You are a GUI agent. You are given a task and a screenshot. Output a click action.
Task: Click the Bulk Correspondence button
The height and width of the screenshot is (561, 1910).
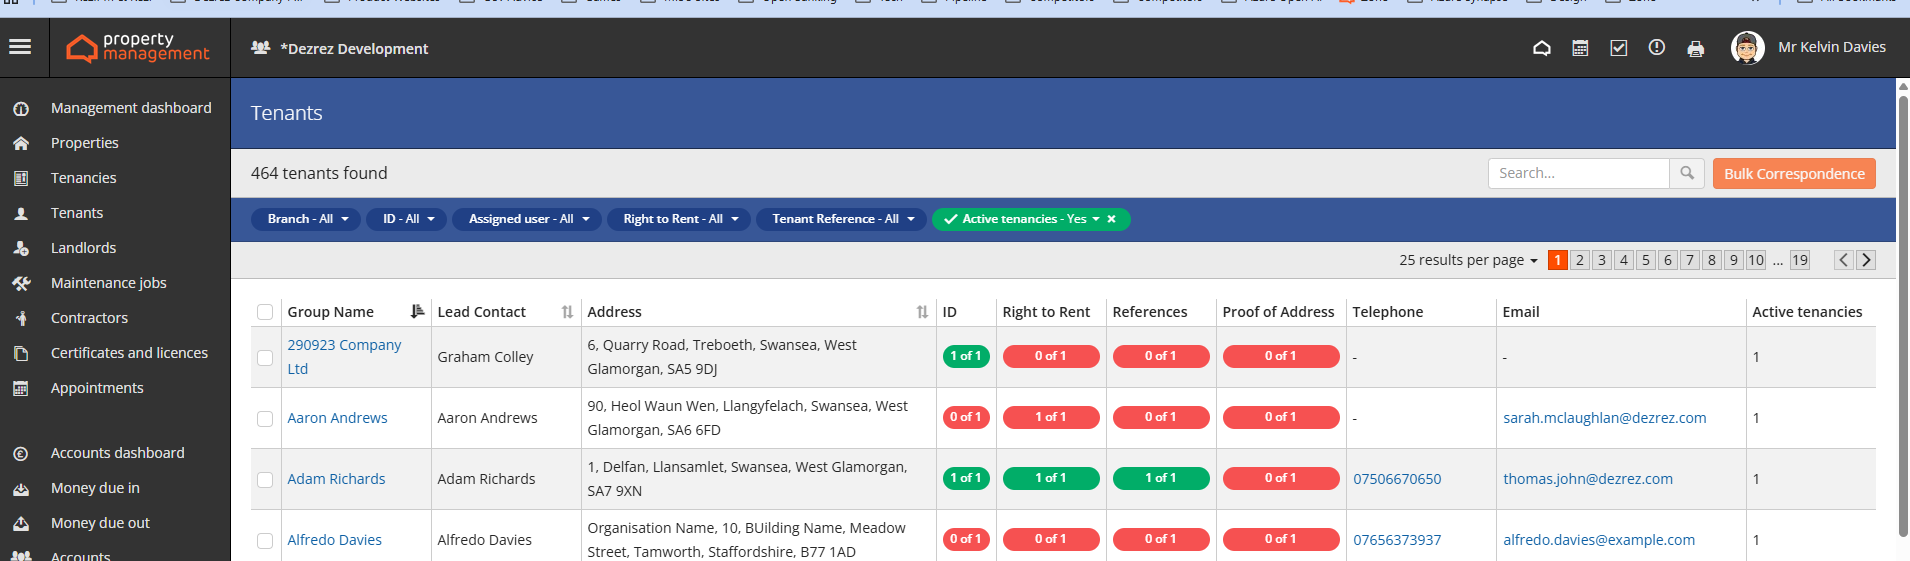[1794, 173]
